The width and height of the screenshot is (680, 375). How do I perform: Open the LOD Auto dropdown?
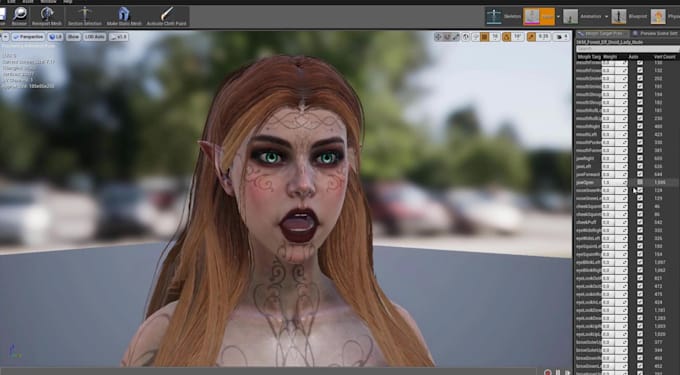[95, 37]
